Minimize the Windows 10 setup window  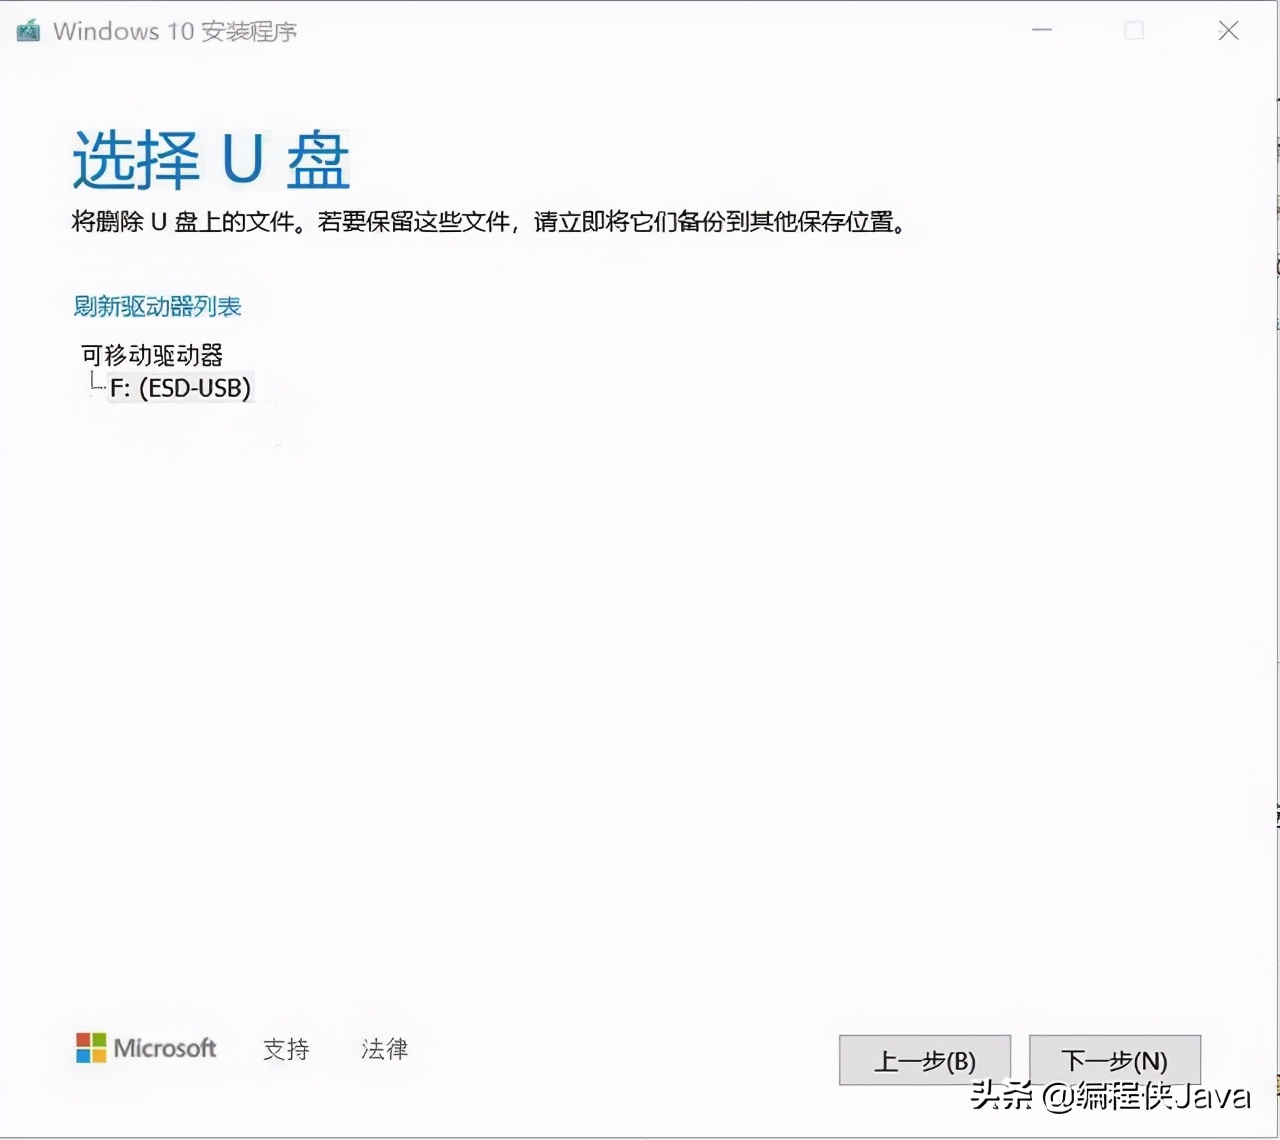click(1041, 30)
